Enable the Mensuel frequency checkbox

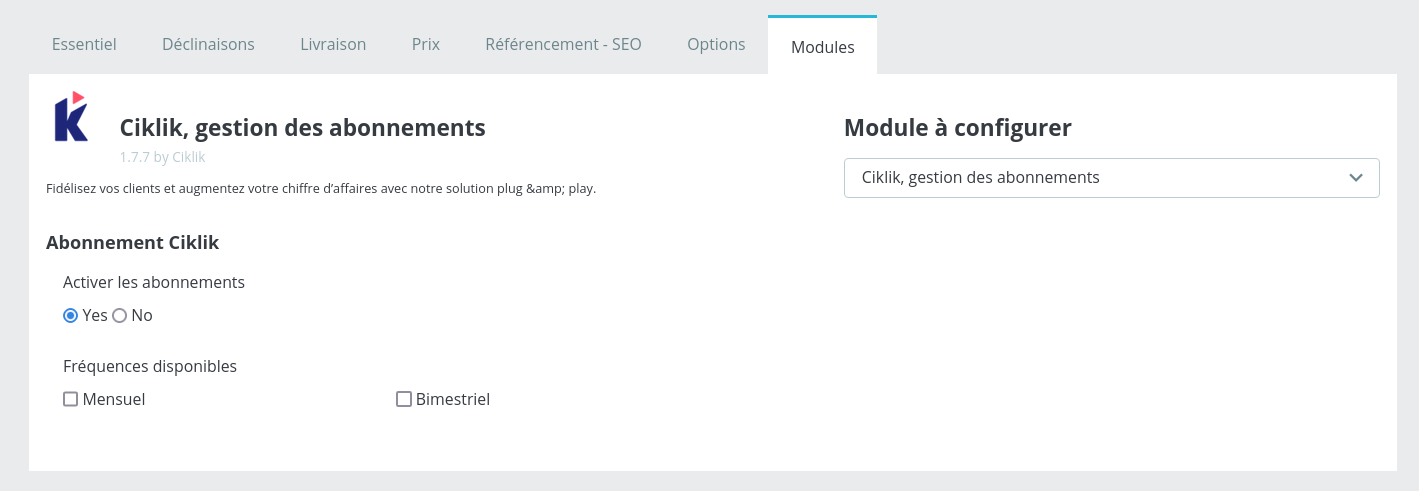[70, 399]
